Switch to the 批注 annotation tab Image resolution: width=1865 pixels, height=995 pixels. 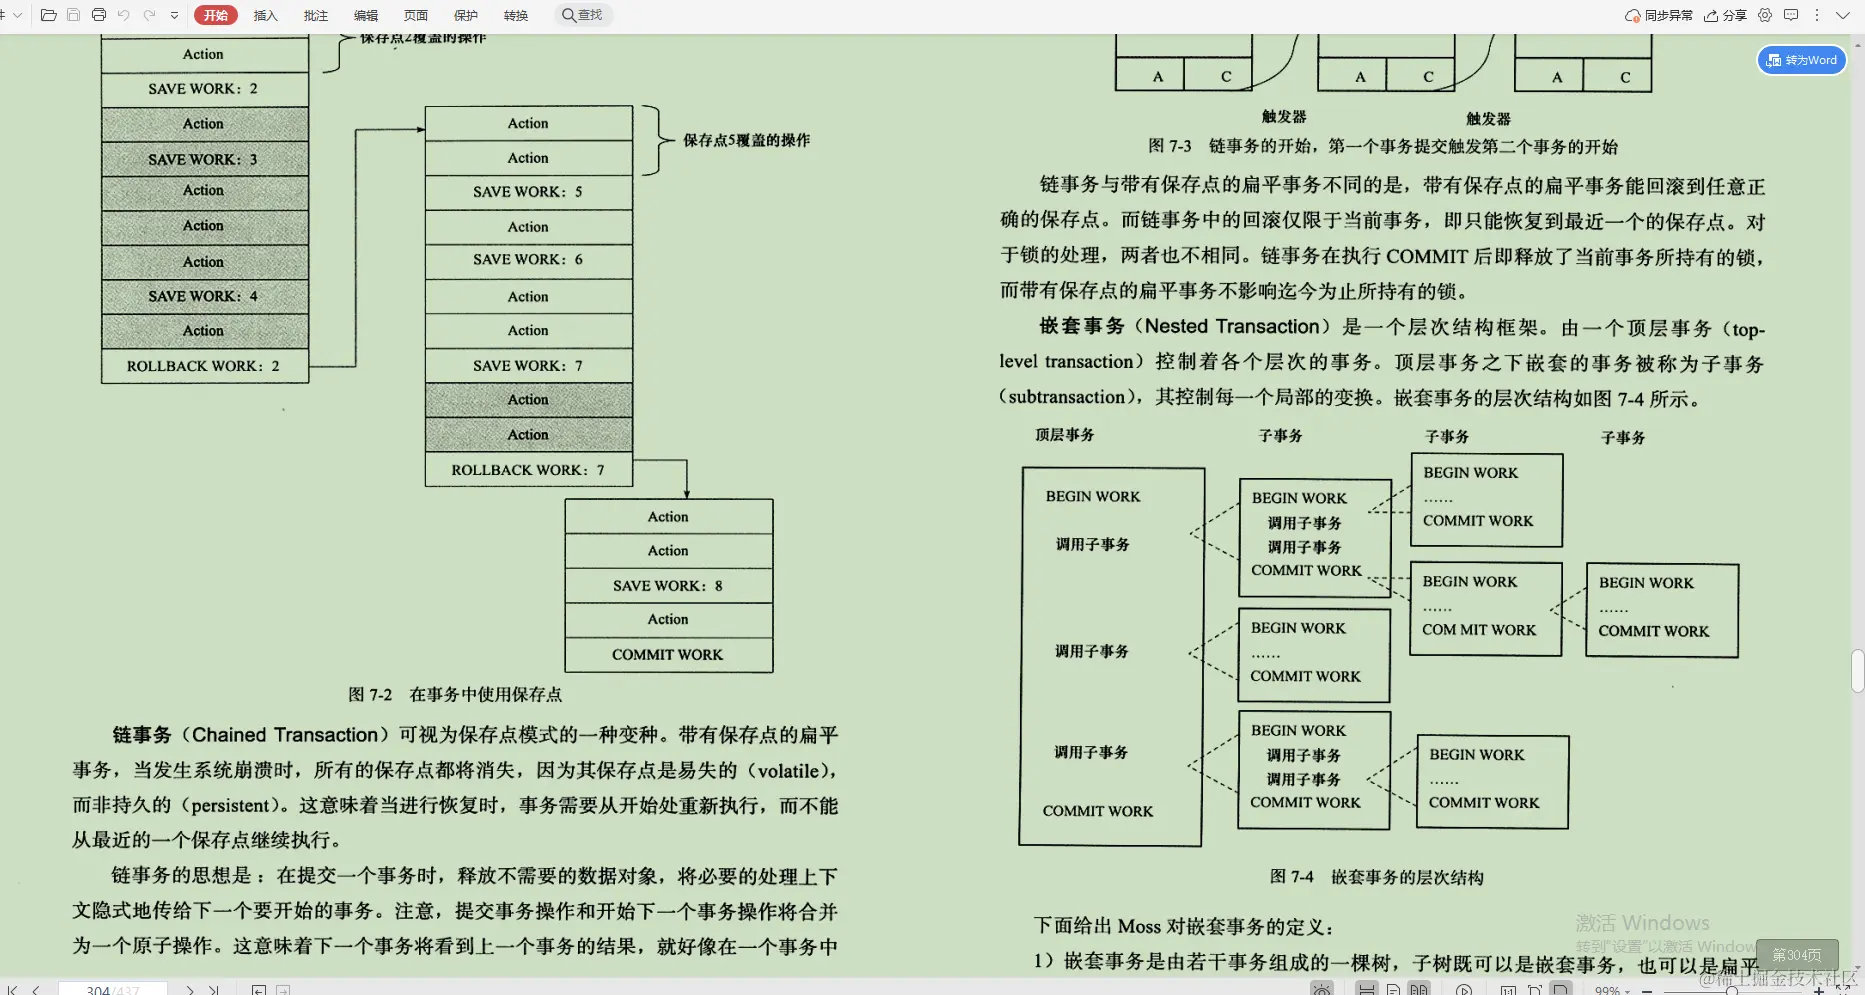tap(316, 15)
